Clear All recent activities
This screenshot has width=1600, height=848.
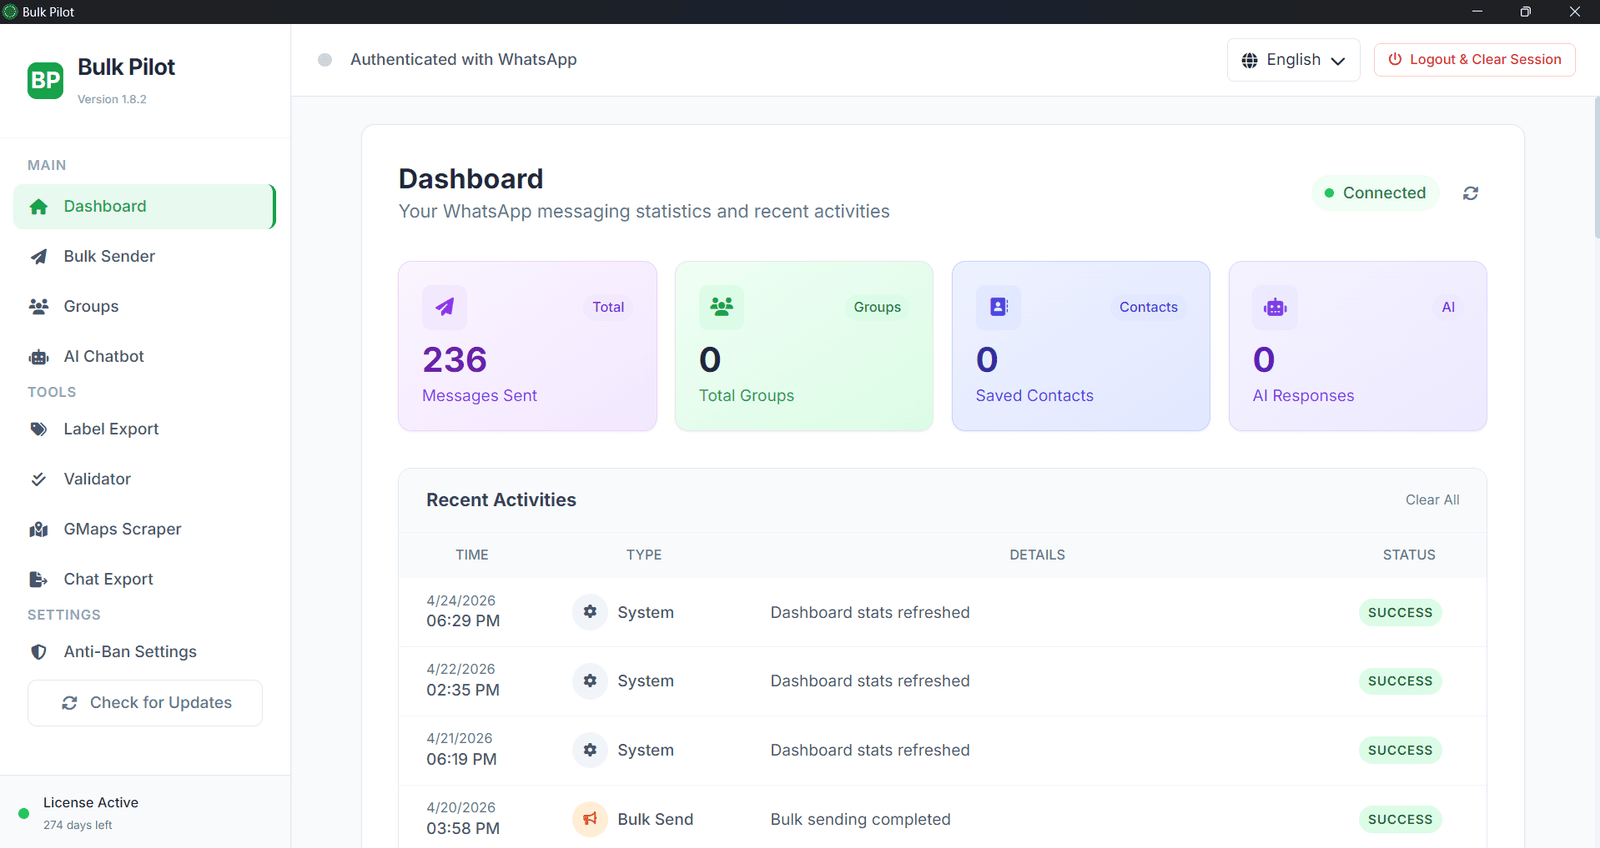click(x=1432, y=500)
